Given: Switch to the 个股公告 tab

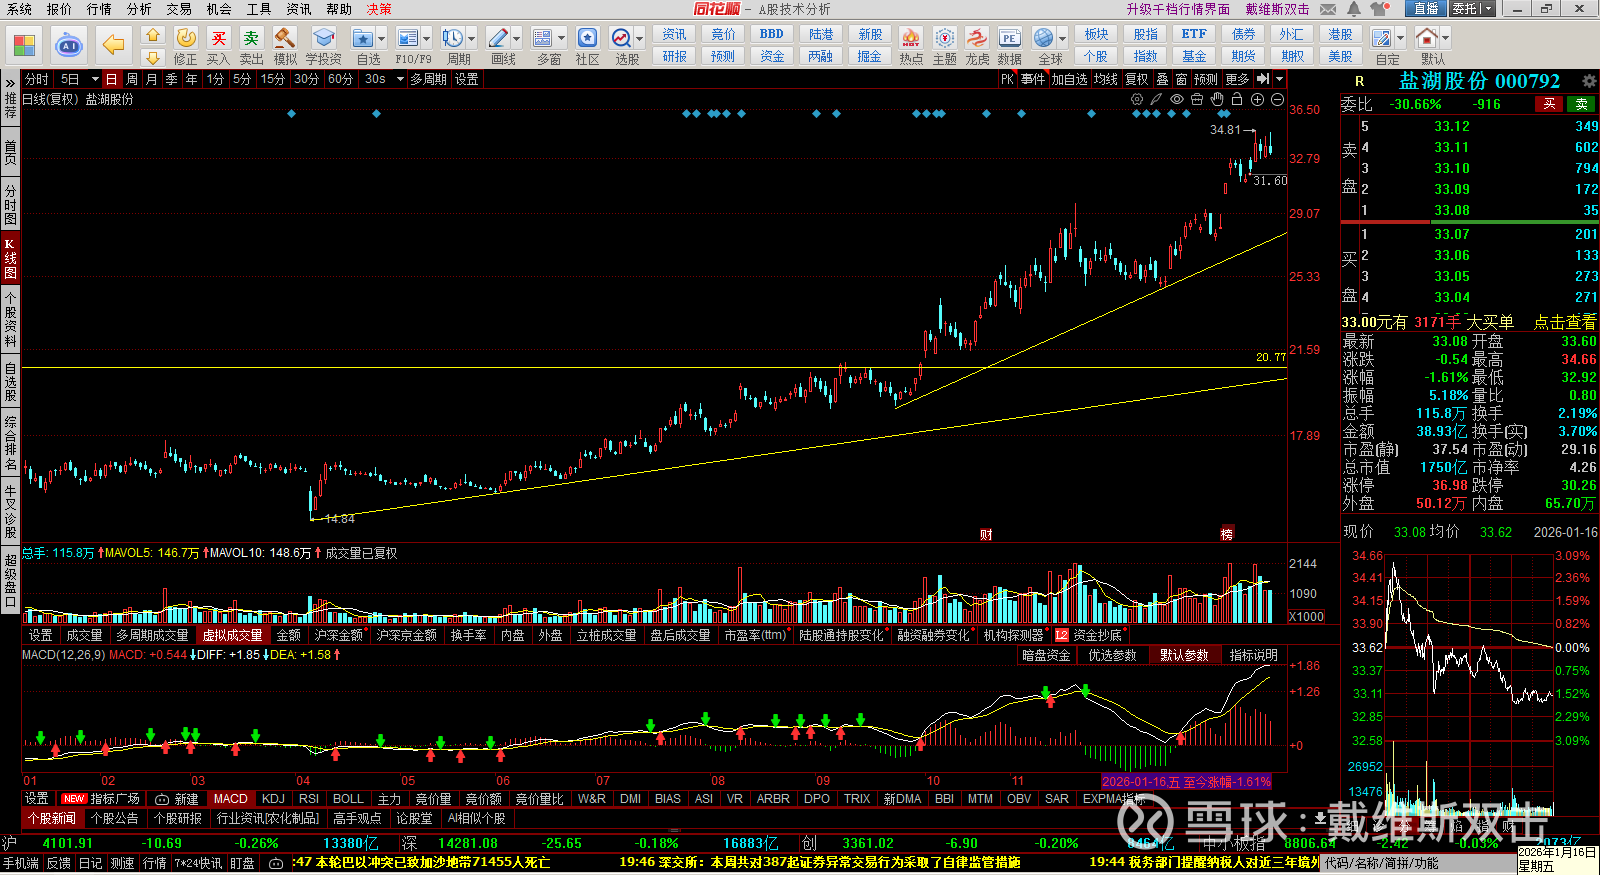Looking at the screenshot, I should tap(114, 818).
